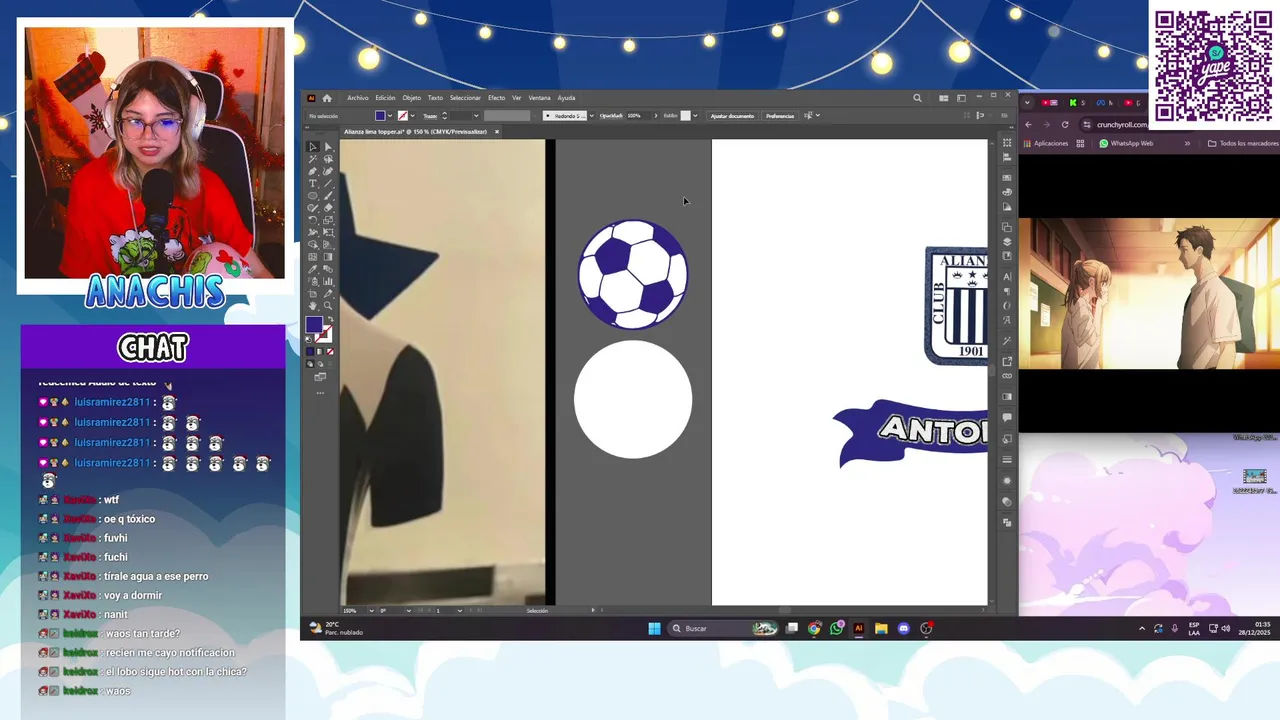
Task: Open stroke color dropdown in control bar
Action: (413, 116)
